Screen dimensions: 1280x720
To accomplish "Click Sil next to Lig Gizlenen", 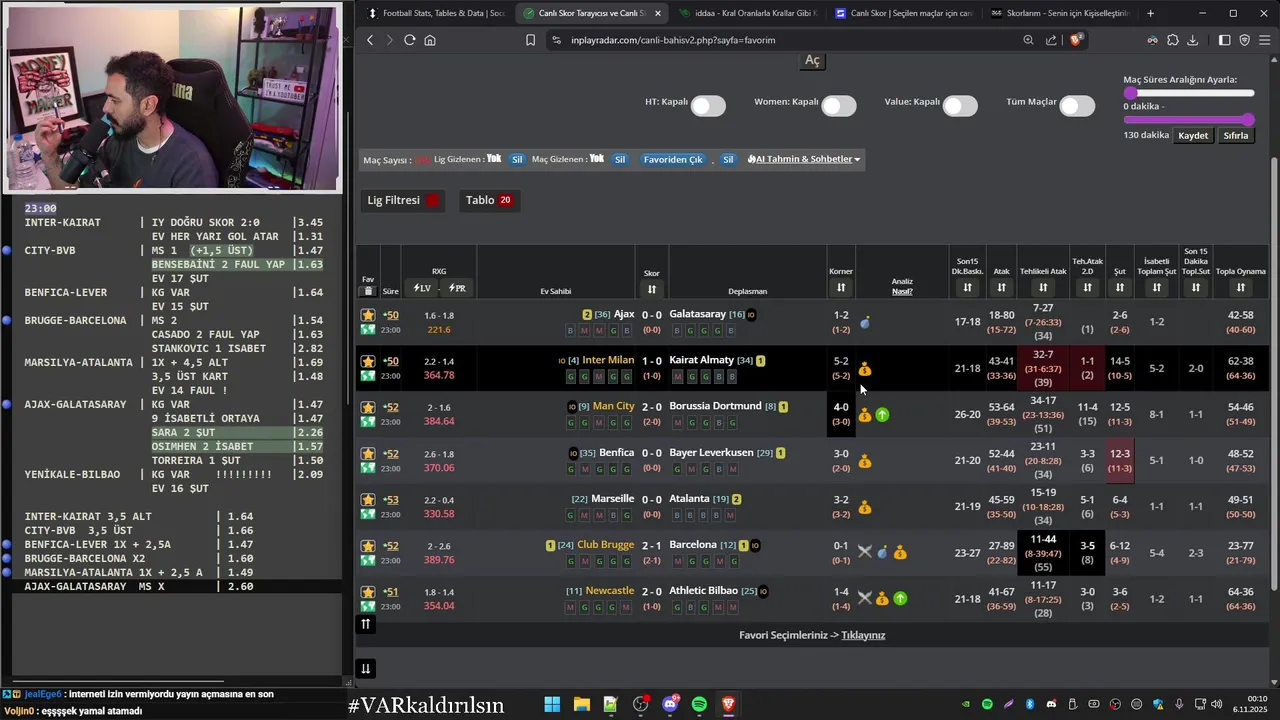I will pyautogui.click(x=517, y=159).
